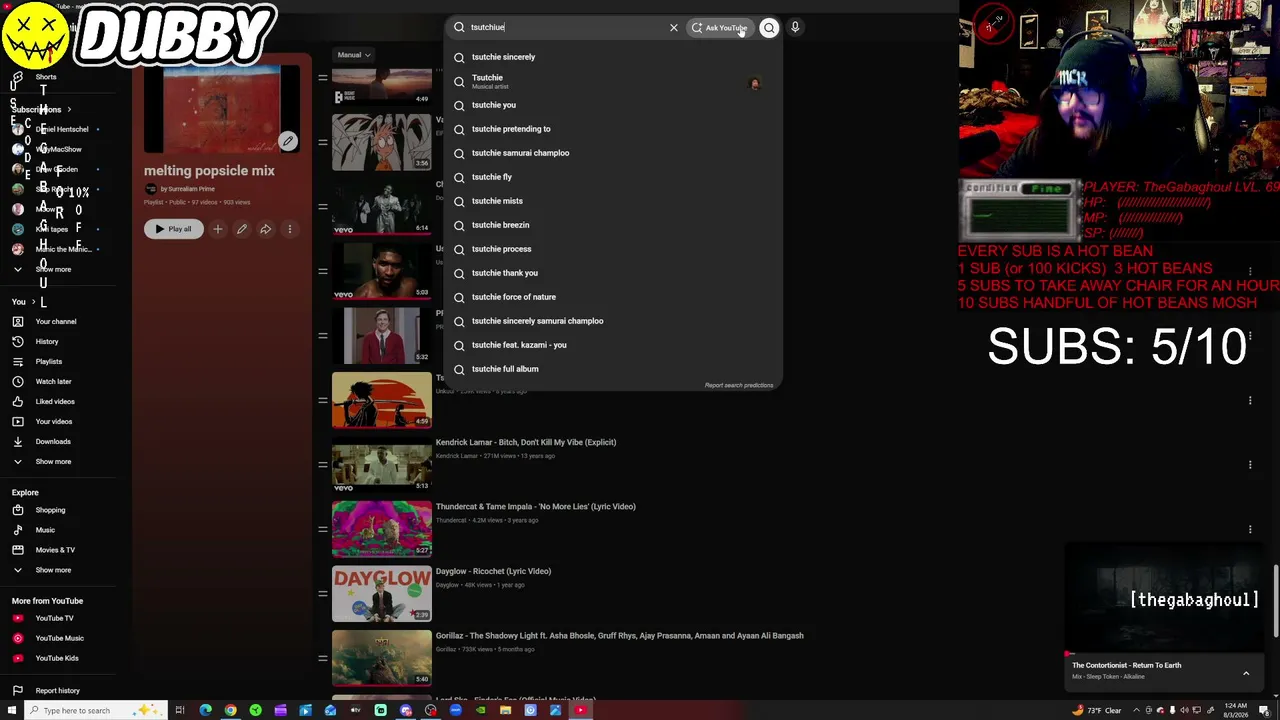
Task: Edit playlist details with pencil icon
Action: pyautogui.click(x=242, y=229)
